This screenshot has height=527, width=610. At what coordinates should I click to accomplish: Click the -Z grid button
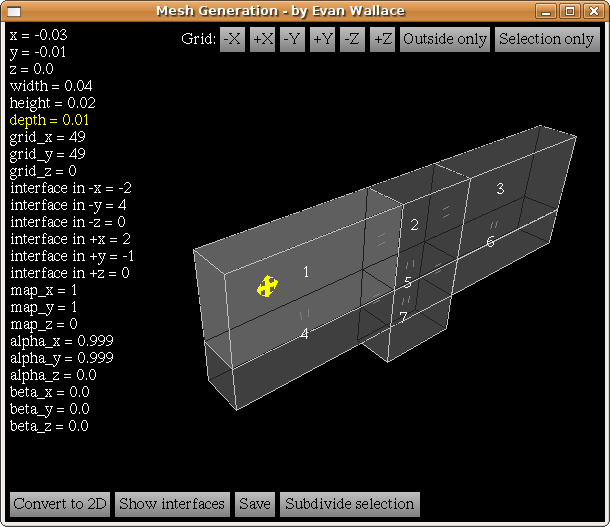click(x=352, y=39)
